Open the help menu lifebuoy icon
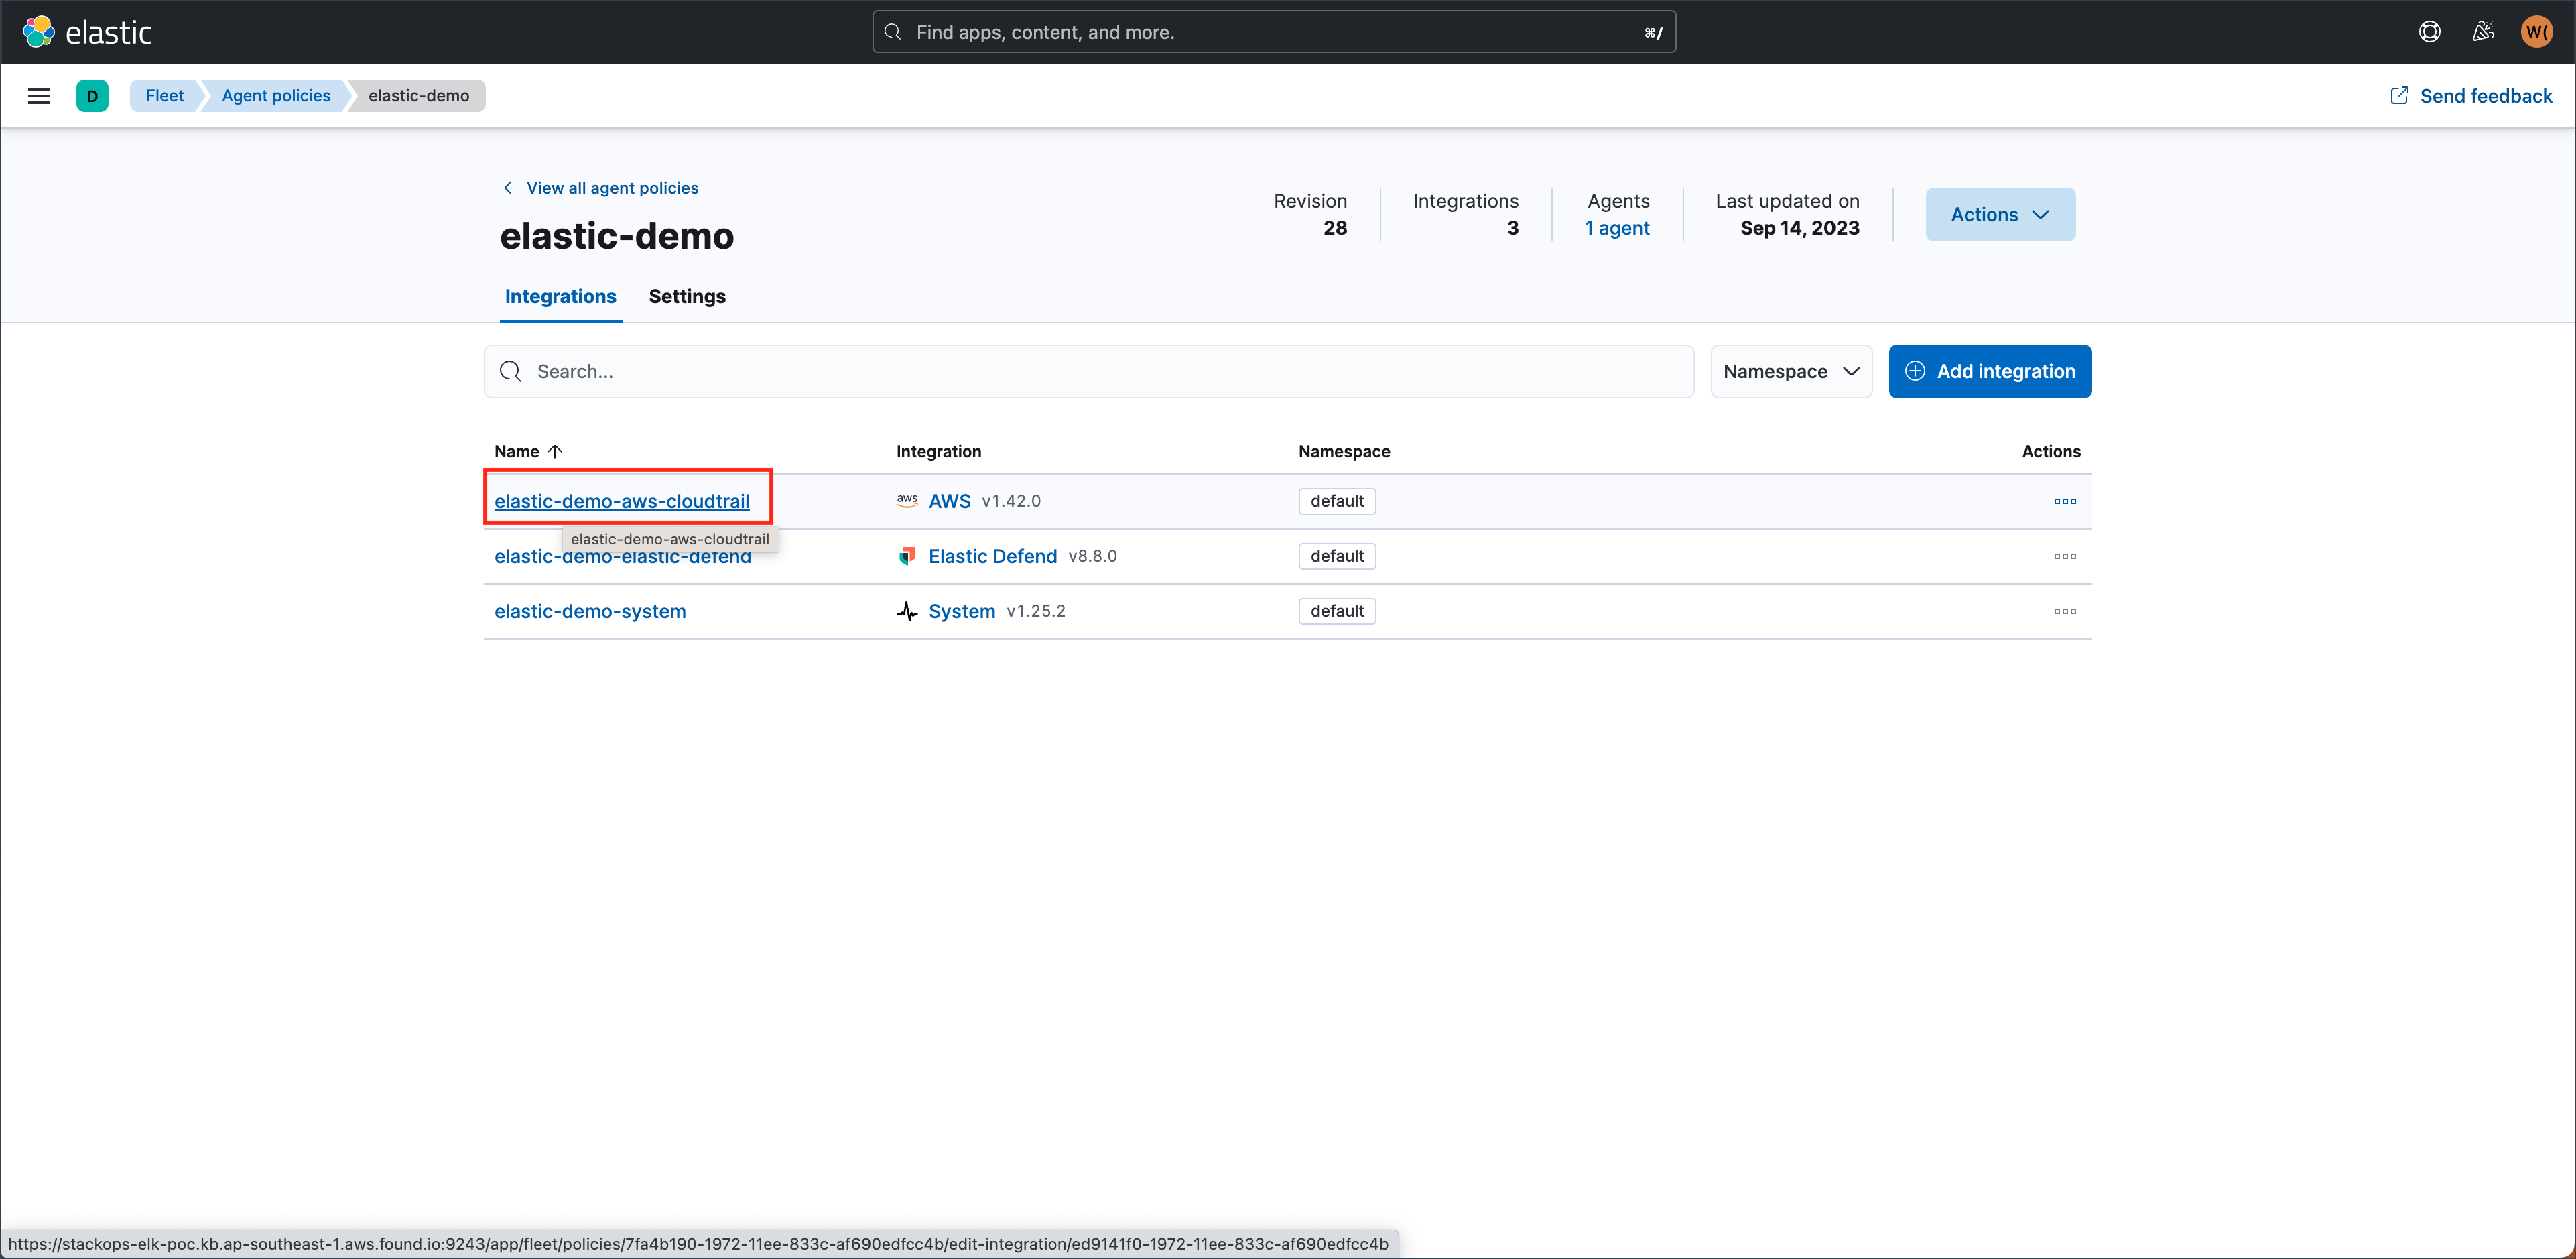 click(x=2429, y=32)
